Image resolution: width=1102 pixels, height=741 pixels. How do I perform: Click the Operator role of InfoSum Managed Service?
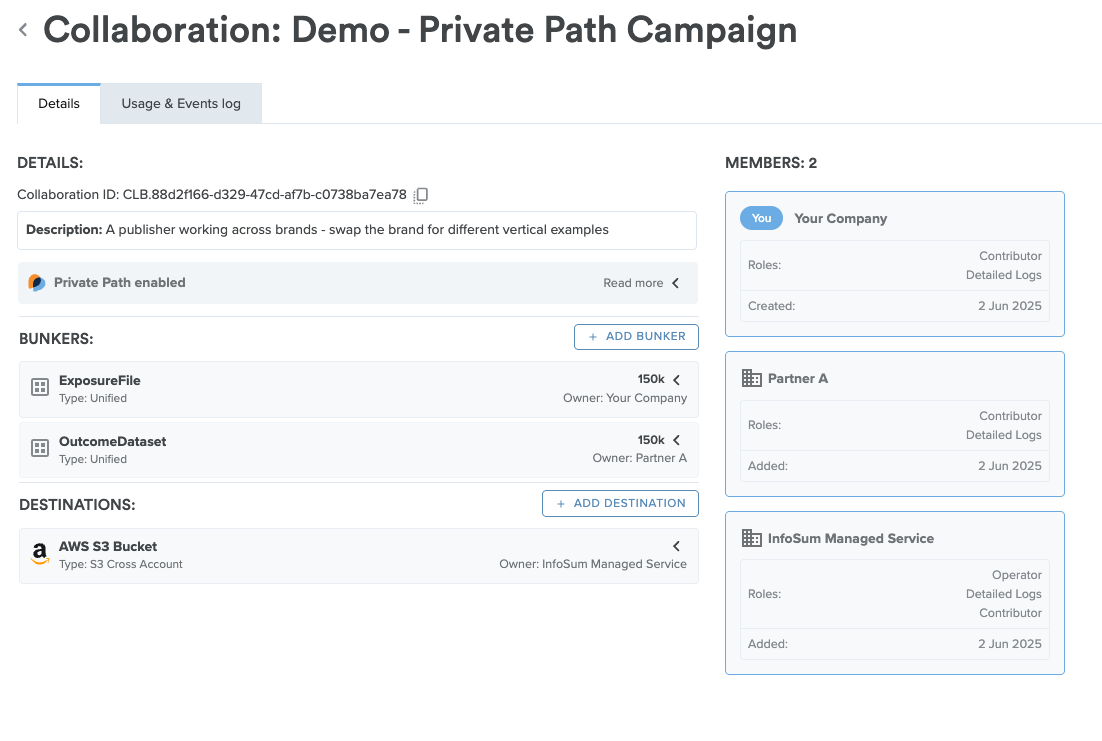pyautogui.click(x=1016, y=575)
